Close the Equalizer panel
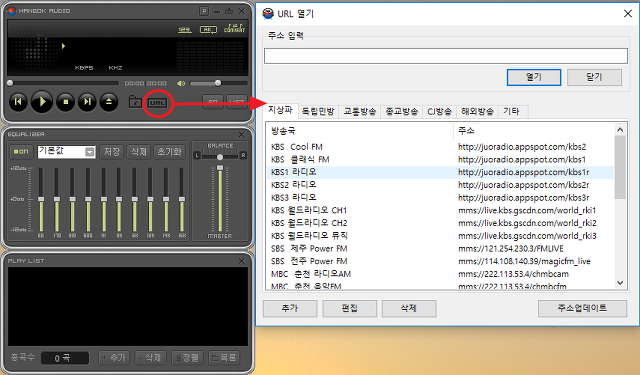 click(x=242, y=134)
